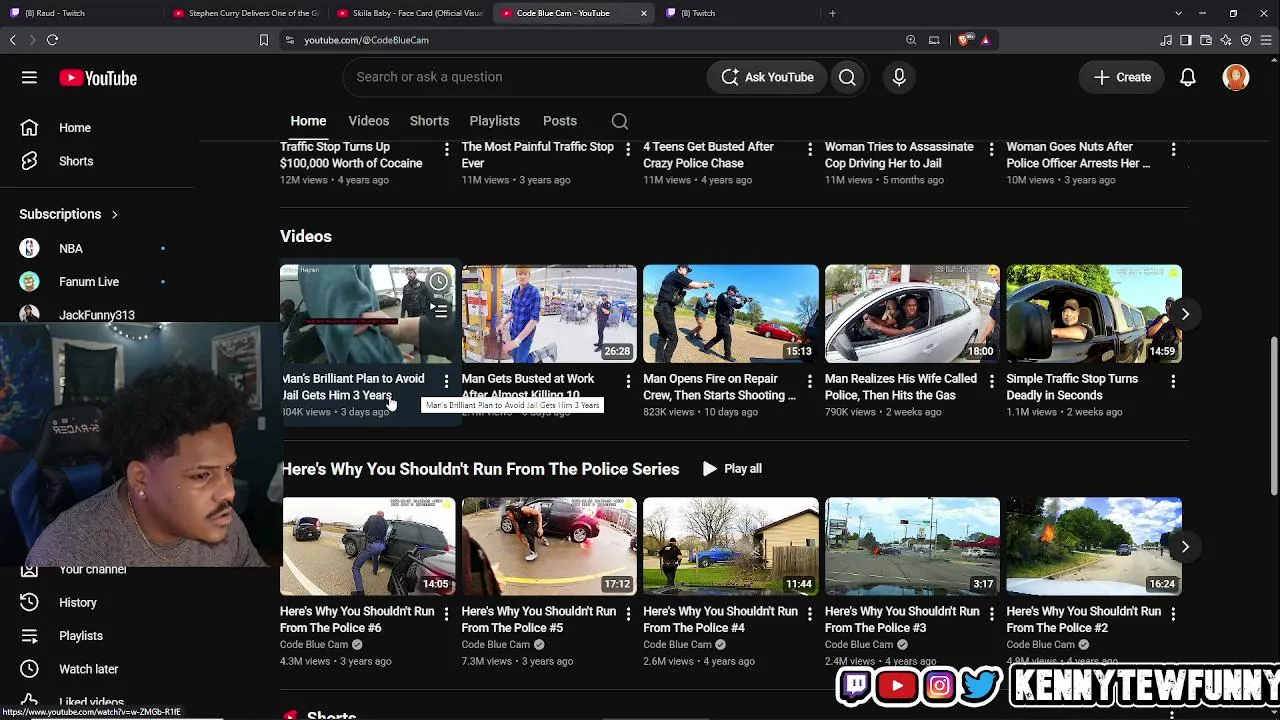Image resolution: width=1280 pixels, height=720 pixels.
Task: Toggle the browser sidebar panel icon
Action: [x=1186, y=40]
